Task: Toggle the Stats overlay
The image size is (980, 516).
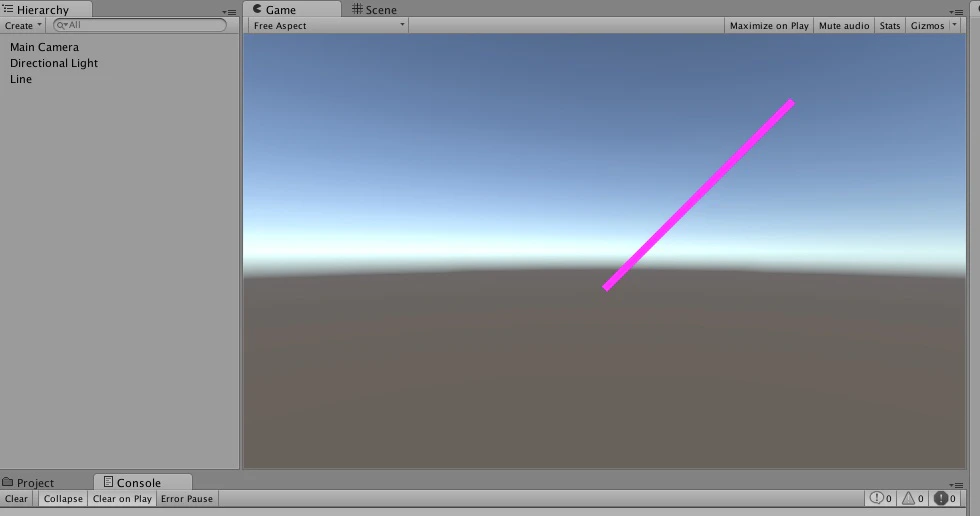Action: click(x=889, y=26)
